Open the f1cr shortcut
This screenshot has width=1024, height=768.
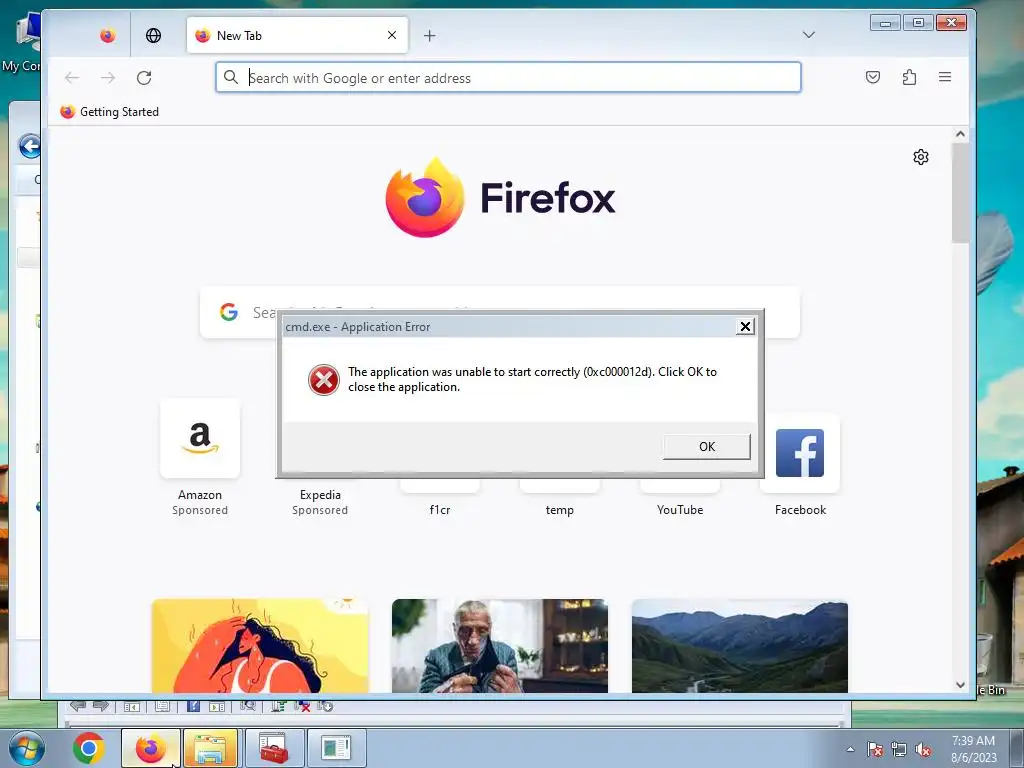[440, 509]
